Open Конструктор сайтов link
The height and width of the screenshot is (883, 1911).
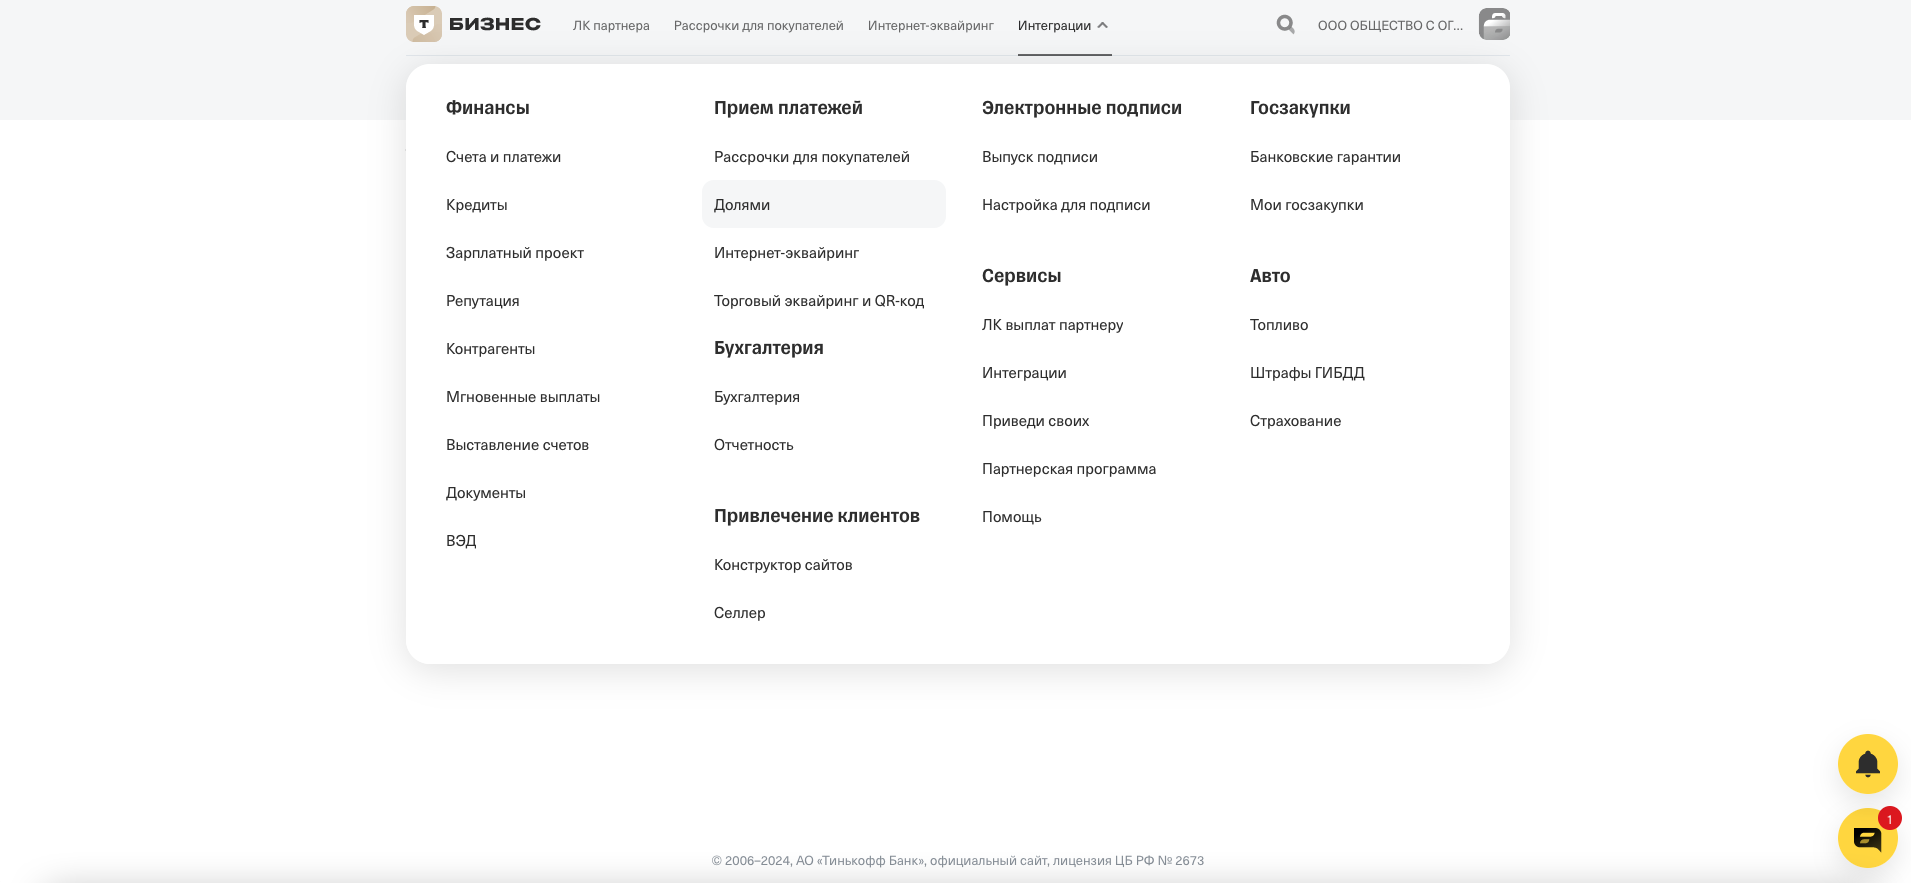[x=783, y=565]
